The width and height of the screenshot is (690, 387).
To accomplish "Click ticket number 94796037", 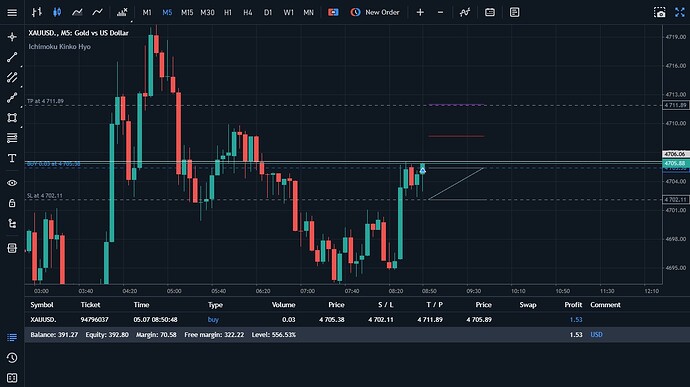I will click(x=94, y=320).
